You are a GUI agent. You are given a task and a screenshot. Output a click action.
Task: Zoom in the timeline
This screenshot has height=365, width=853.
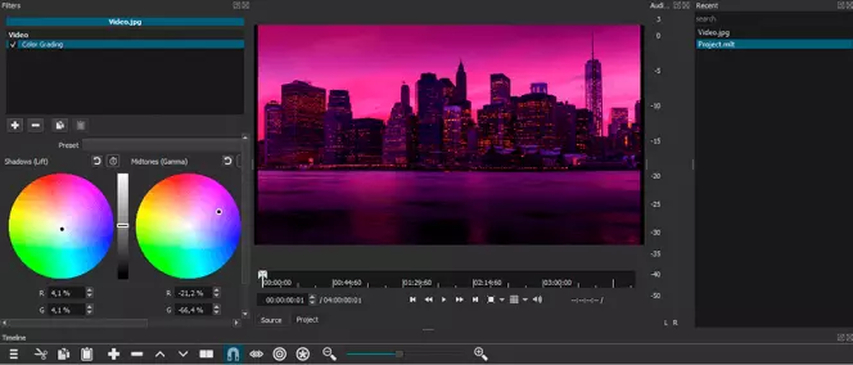pyautogui.click(x=481, y=354)
